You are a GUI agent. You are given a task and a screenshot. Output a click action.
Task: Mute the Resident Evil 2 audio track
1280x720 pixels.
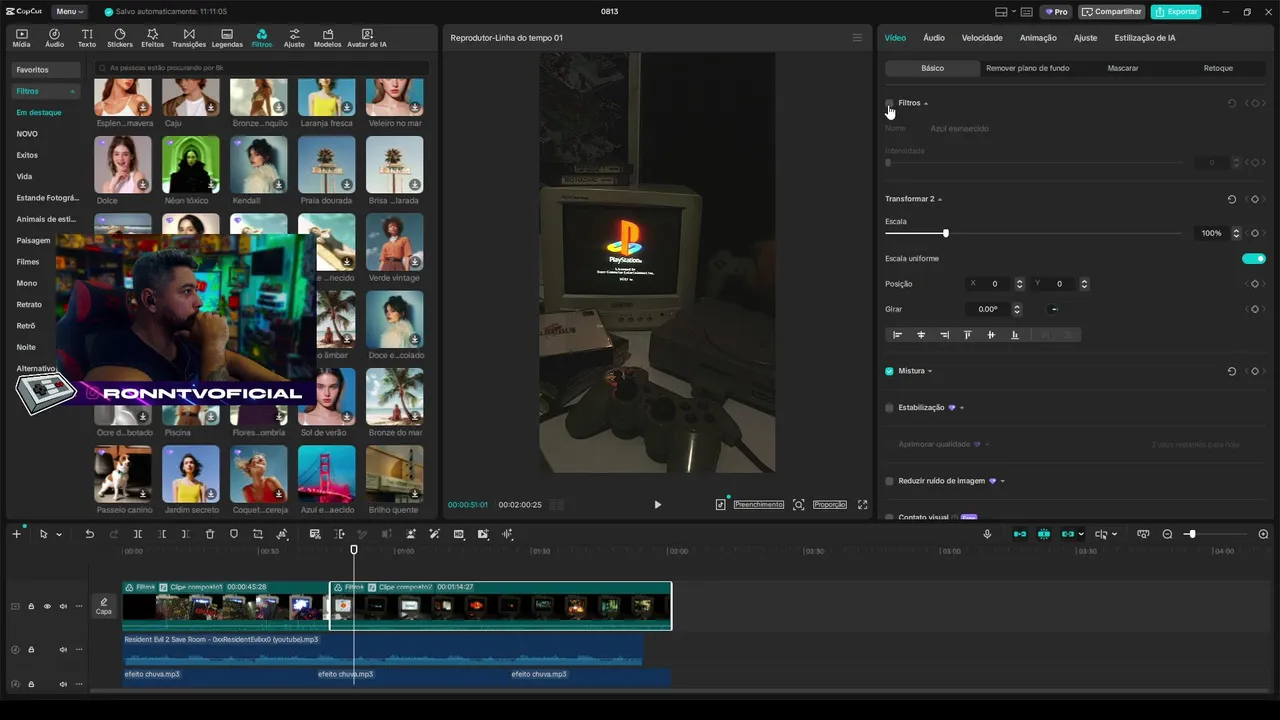coord(63,649)
